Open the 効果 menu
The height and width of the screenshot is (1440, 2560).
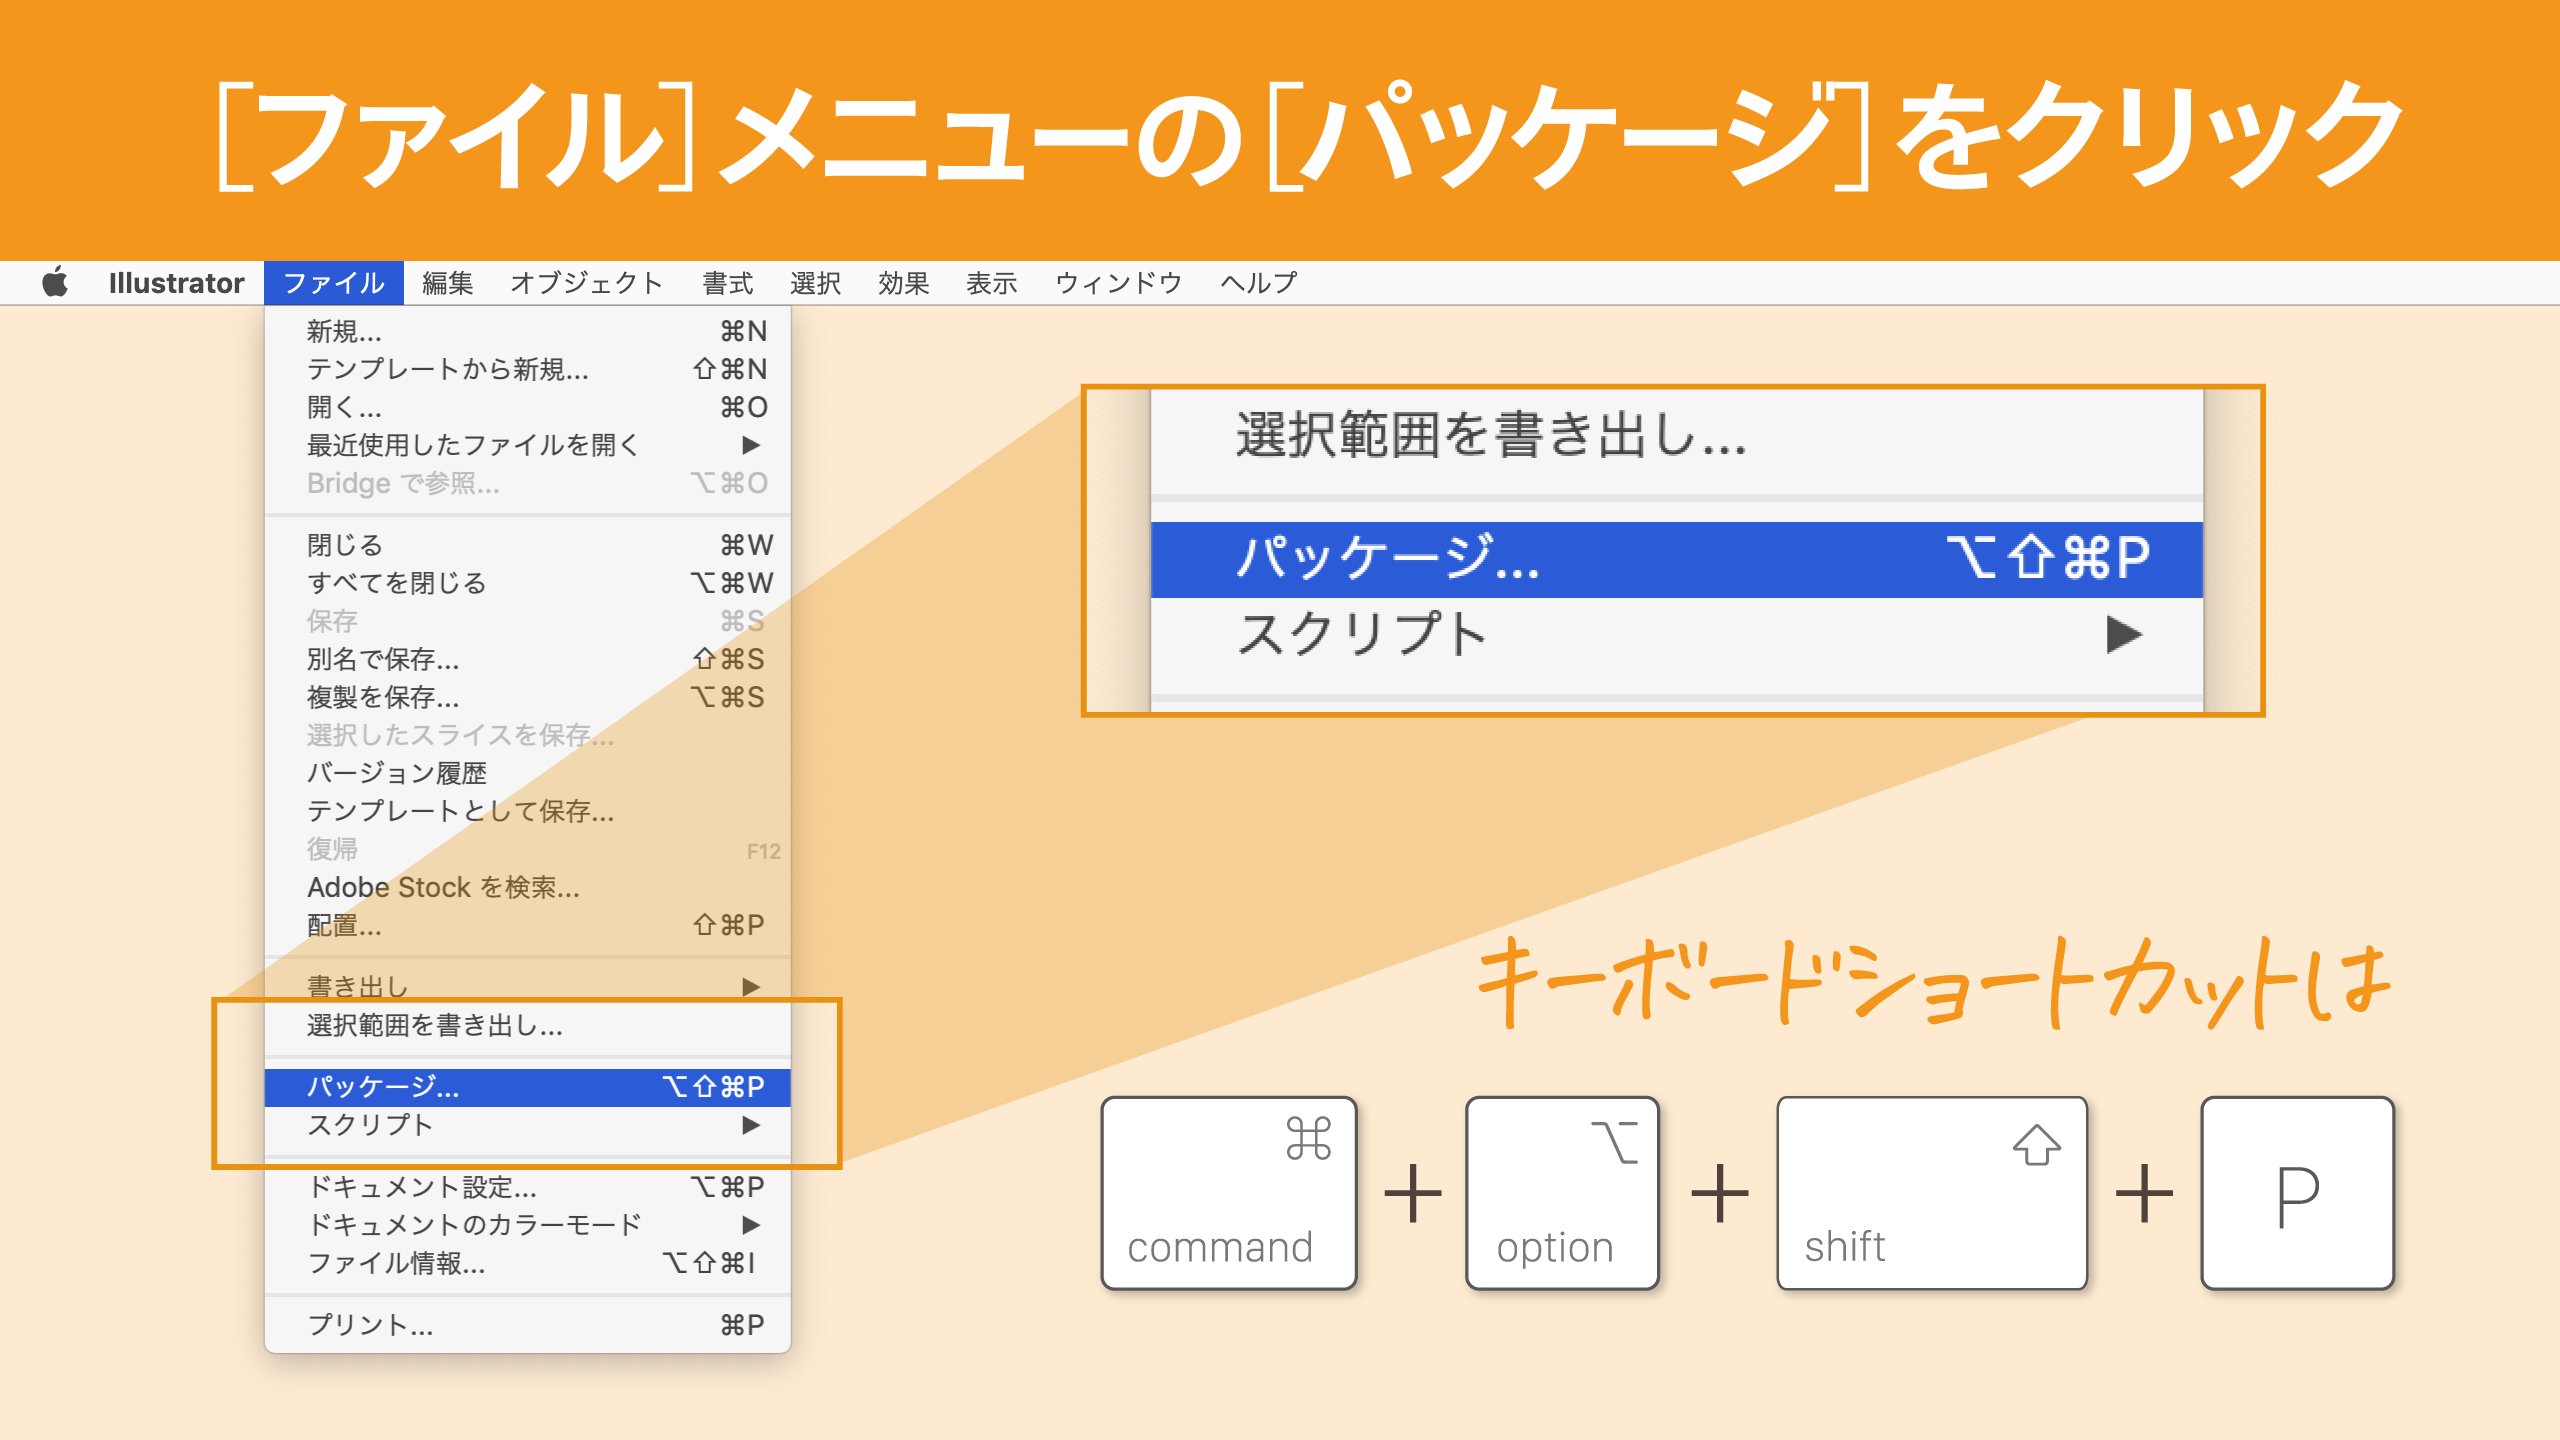[903, 283]
